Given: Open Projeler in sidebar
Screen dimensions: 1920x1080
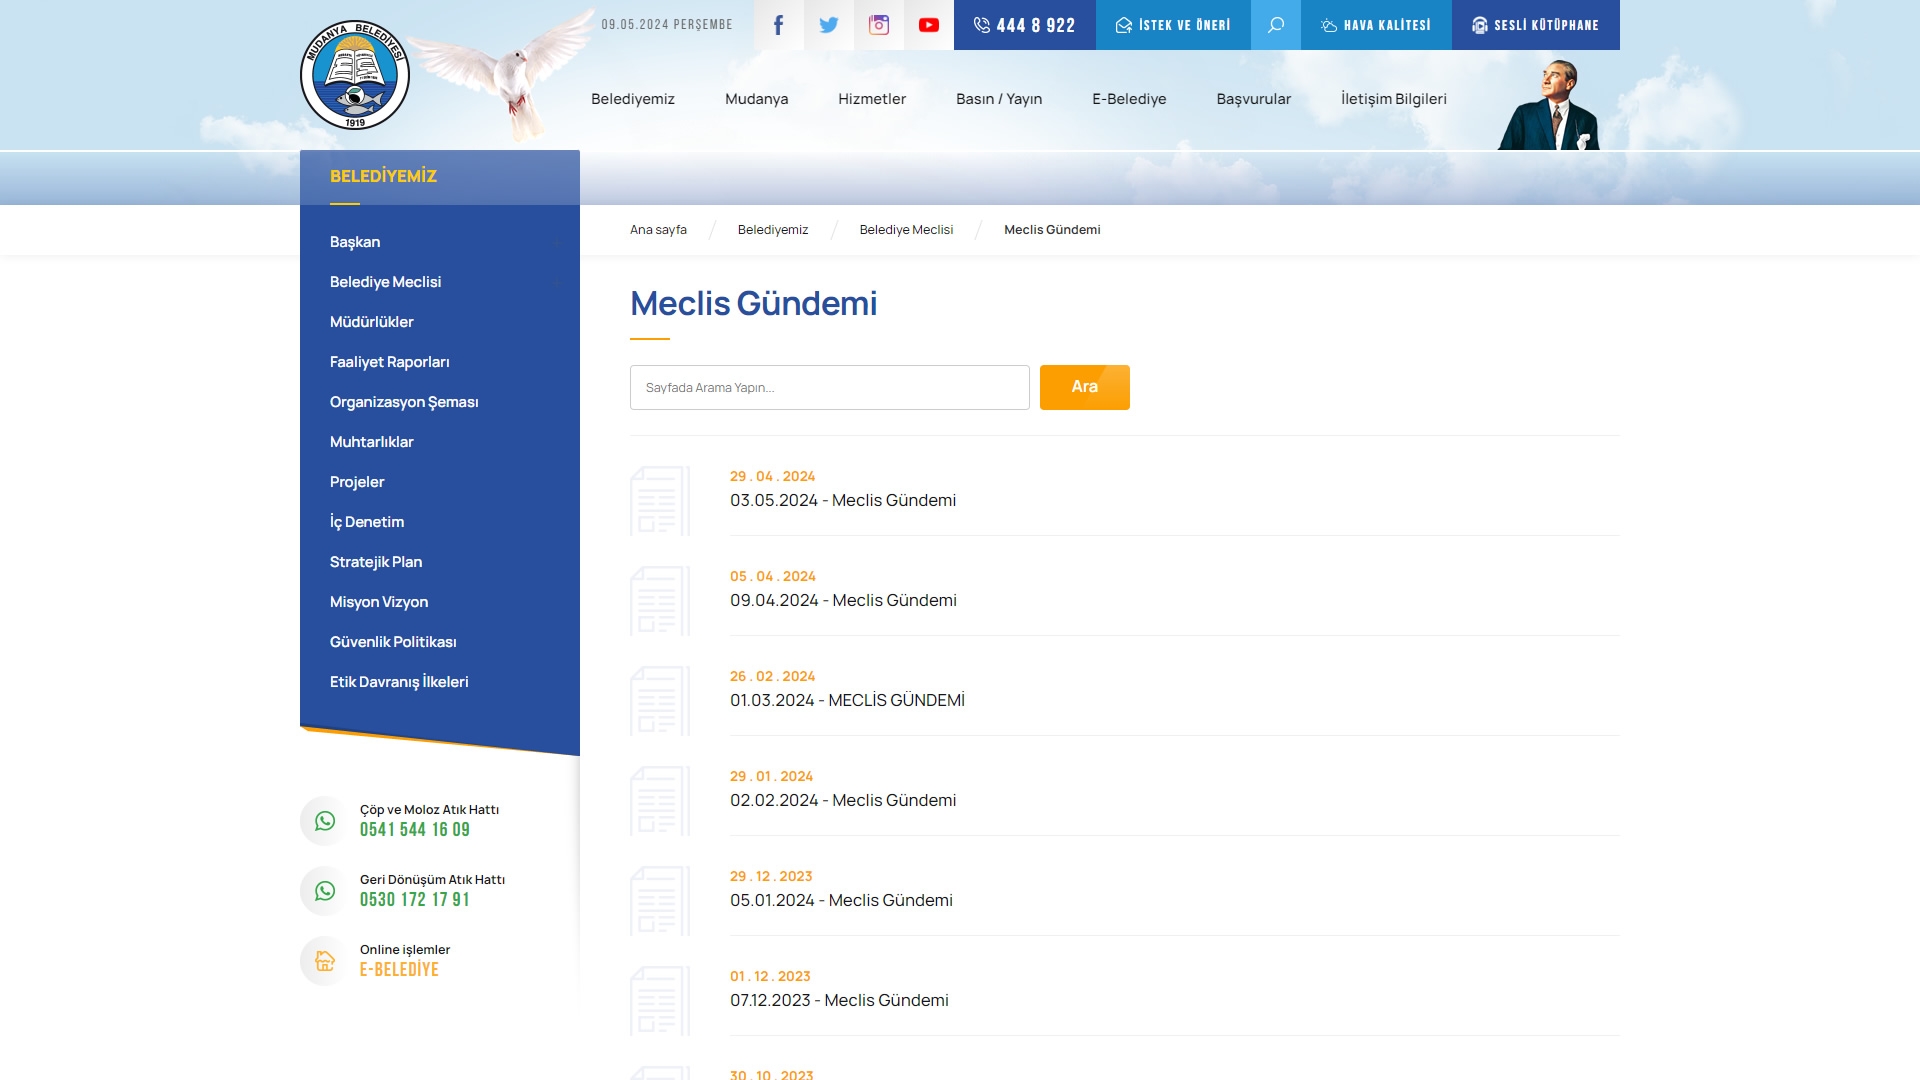Looking at the screenshot, I should tap(357, 482).
